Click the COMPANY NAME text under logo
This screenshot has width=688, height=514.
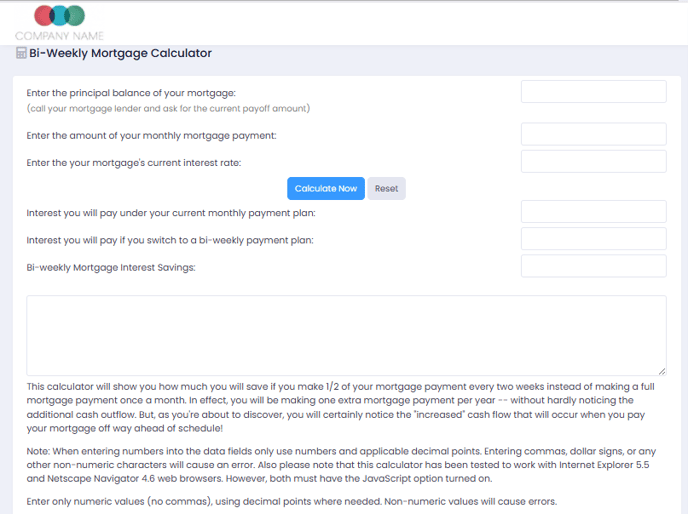[59, 36]
